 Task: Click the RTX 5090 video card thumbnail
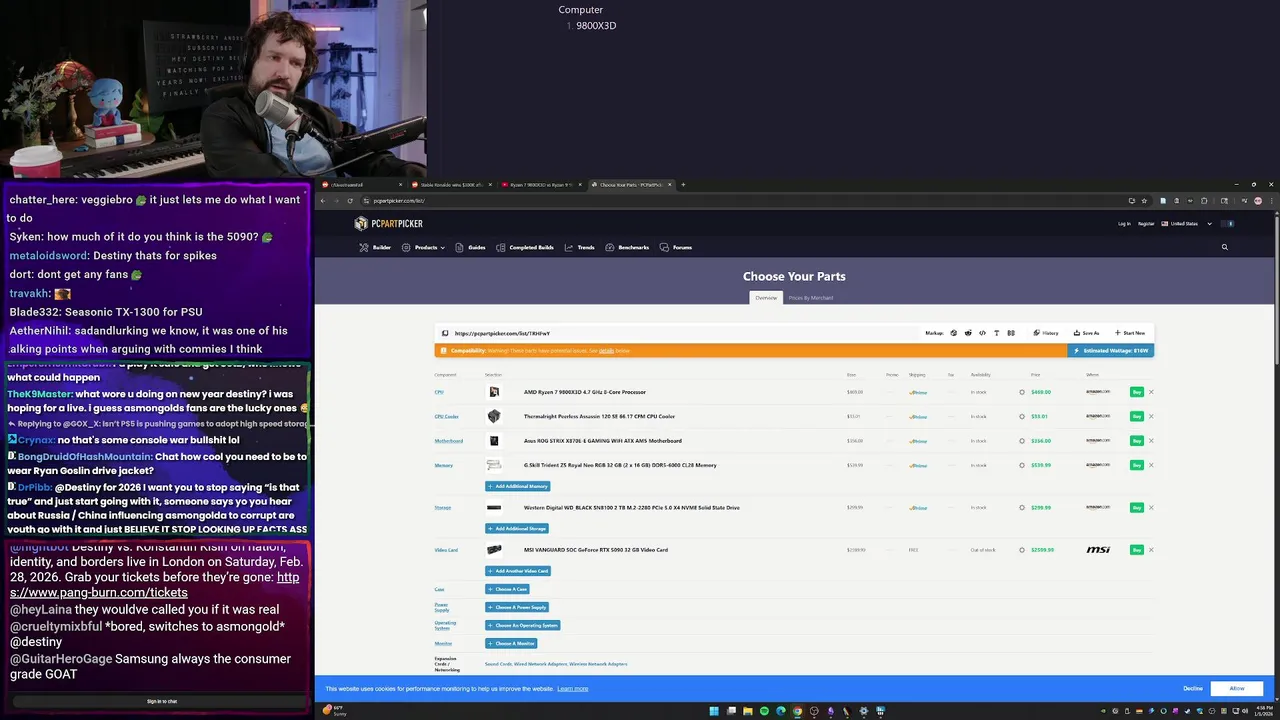(x=494, y=550)
